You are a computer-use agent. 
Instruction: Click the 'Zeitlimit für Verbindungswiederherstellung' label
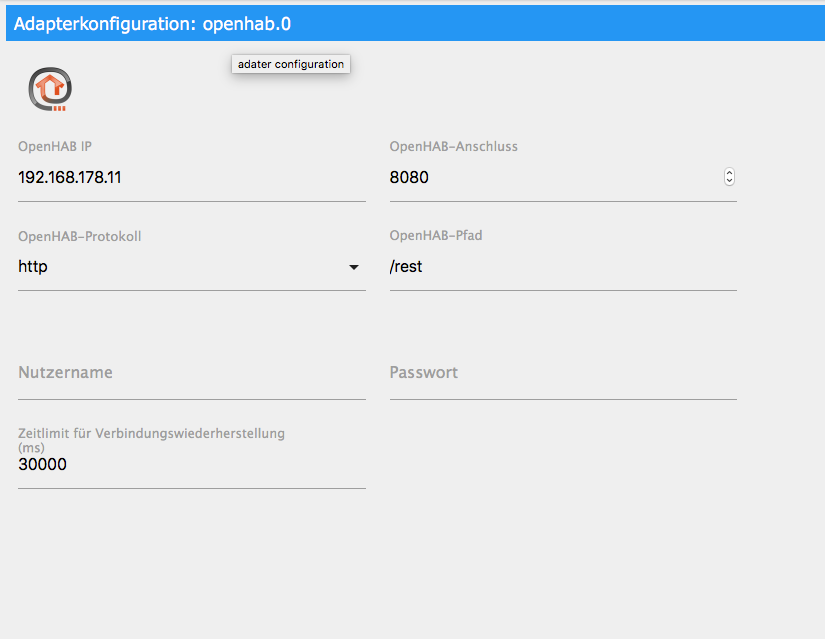click(152, 440)
